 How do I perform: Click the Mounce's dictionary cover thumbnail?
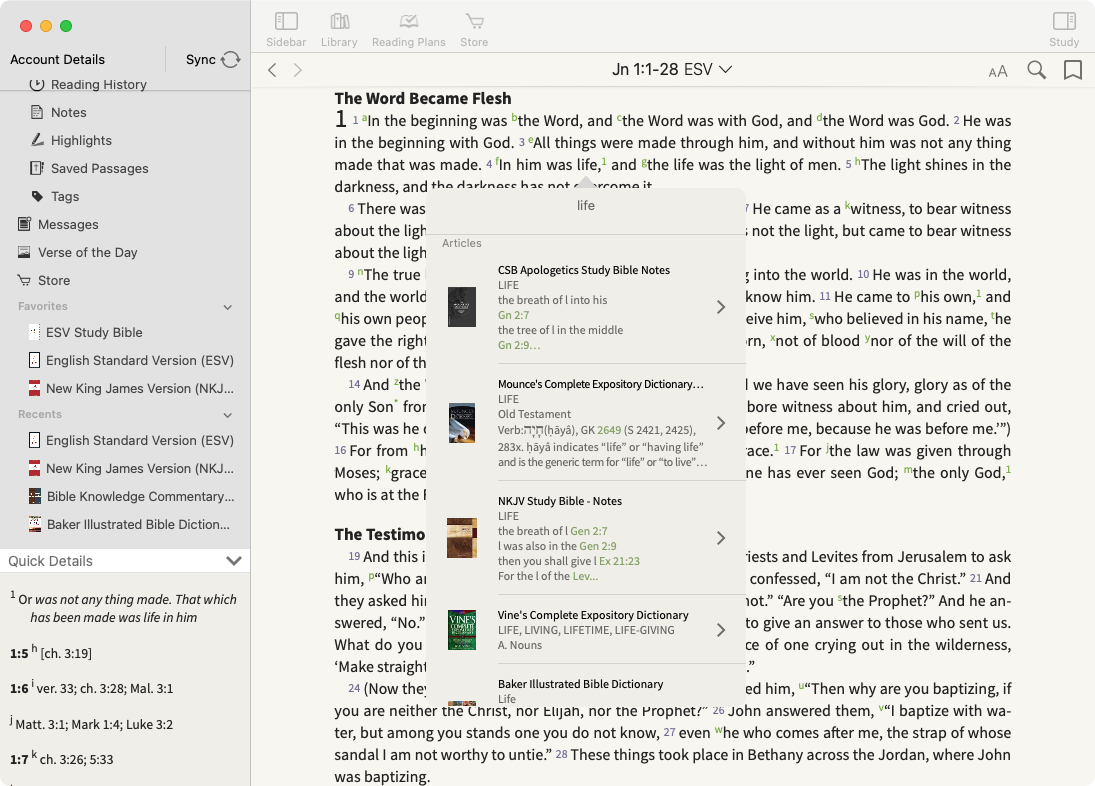[x=462, y=423]
